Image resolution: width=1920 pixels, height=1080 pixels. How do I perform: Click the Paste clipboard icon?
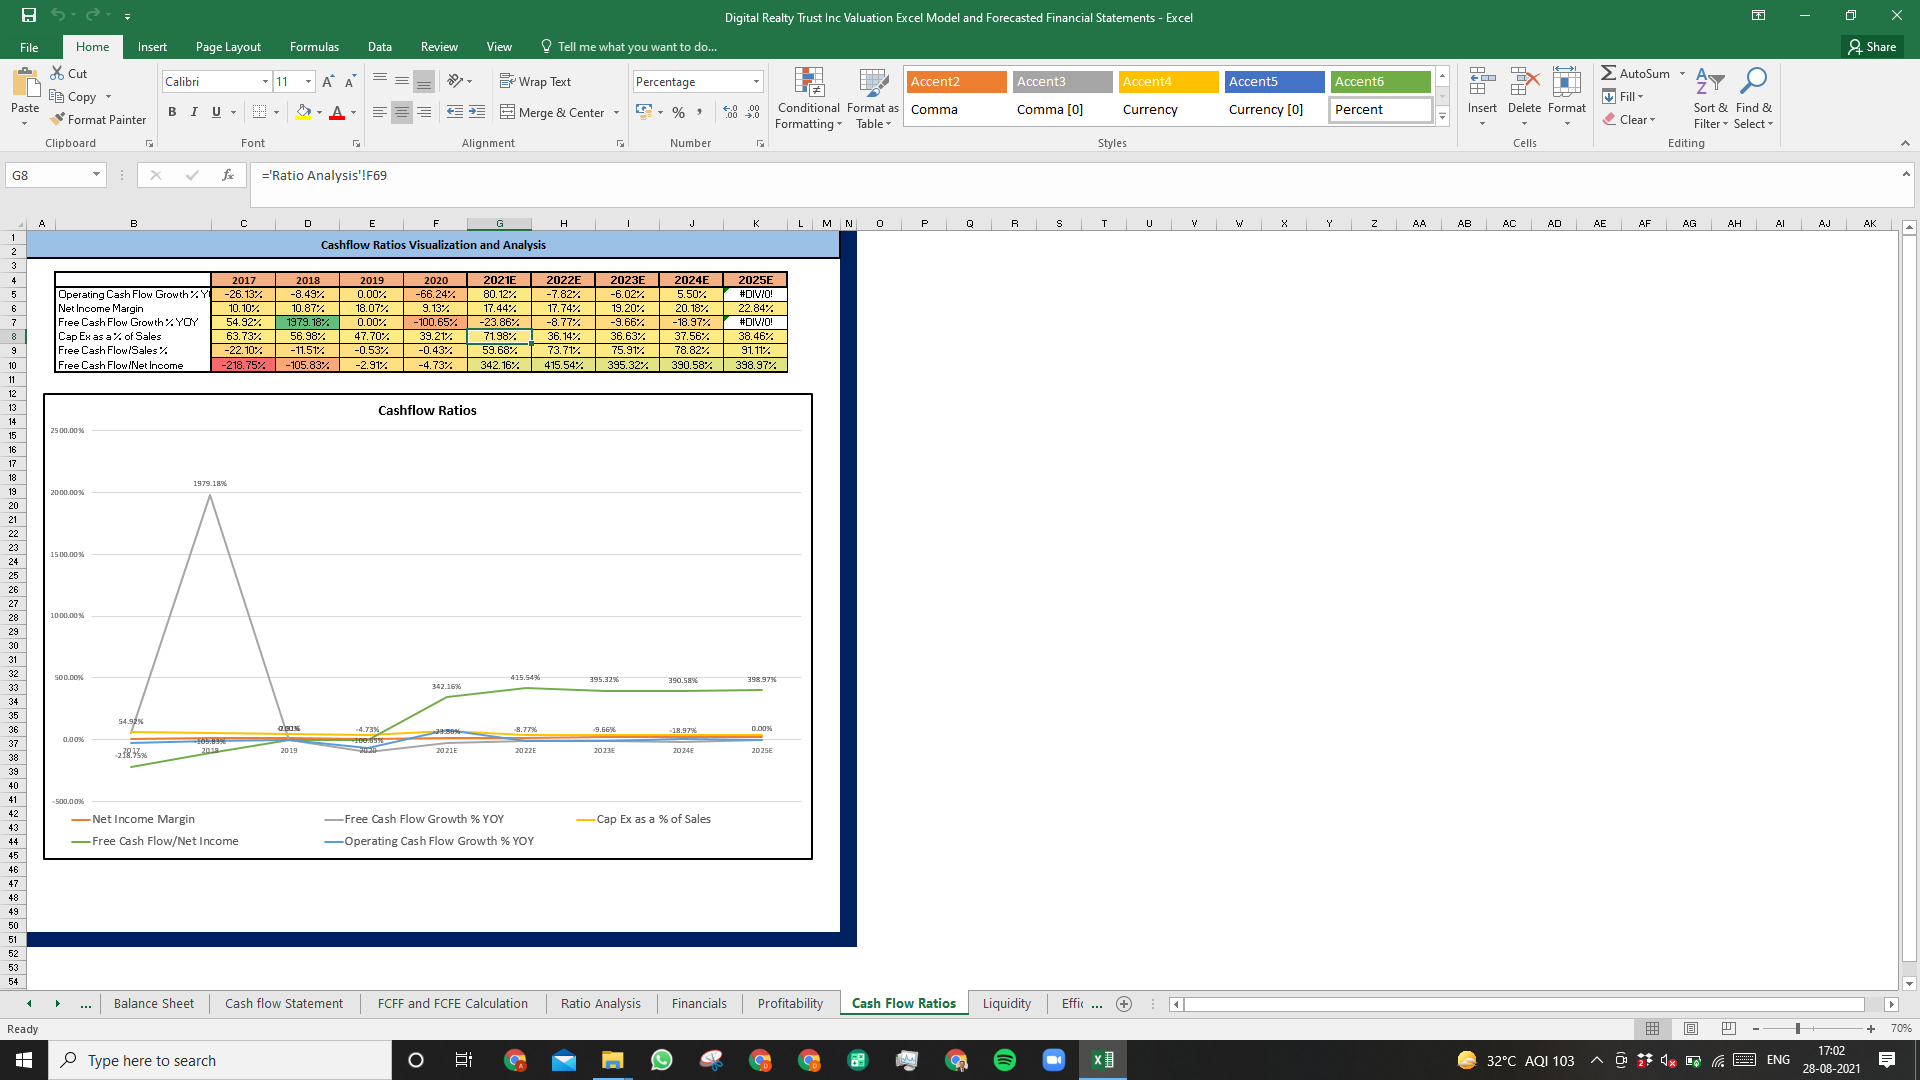(x=25, y=83)
